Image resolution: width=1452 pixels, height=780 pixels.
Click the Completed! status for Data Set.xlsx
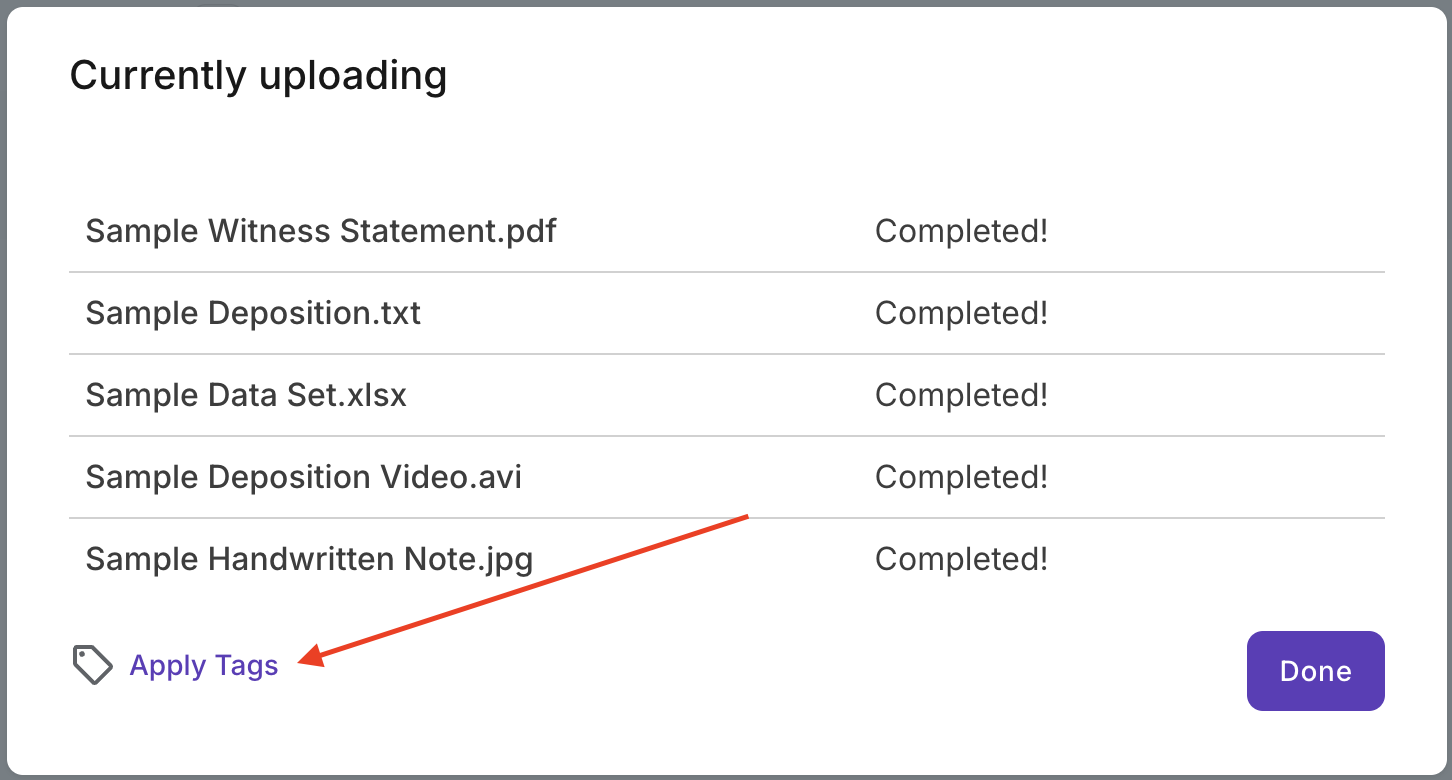[961, 396]
